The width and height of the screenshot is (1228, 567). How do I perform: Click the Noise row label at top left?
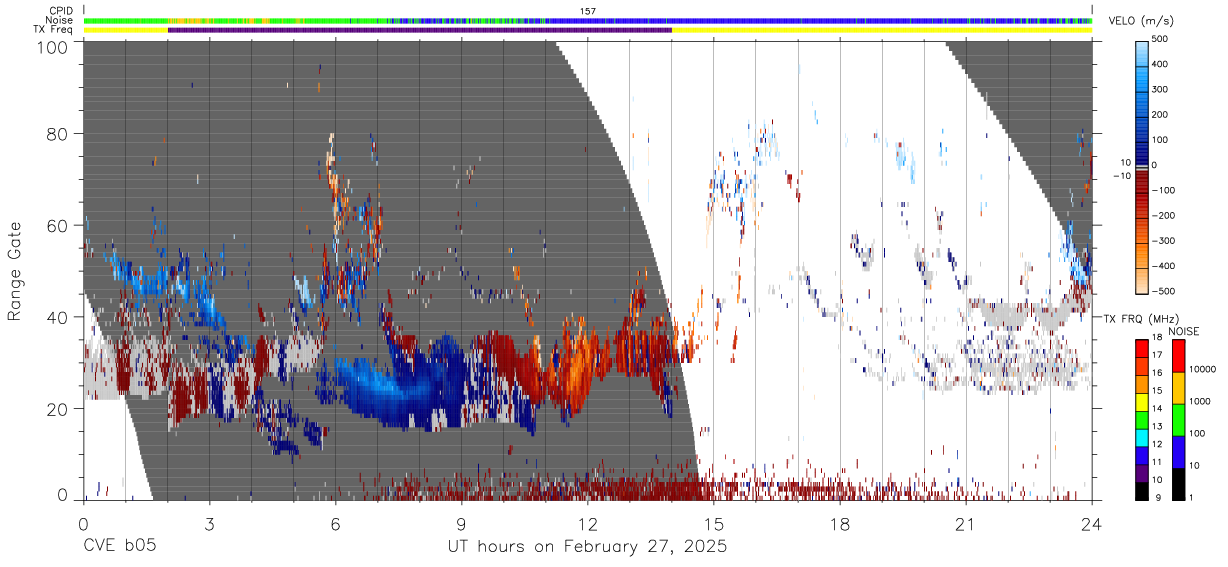click(60, 20)
